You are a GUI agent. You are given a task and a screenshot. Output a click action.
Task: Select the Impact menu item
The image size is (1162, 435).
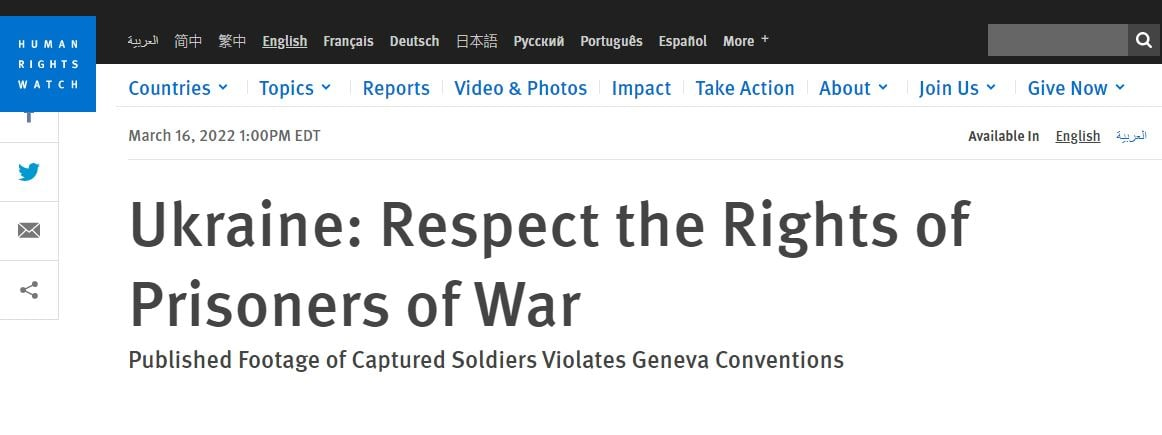point(641,88)
